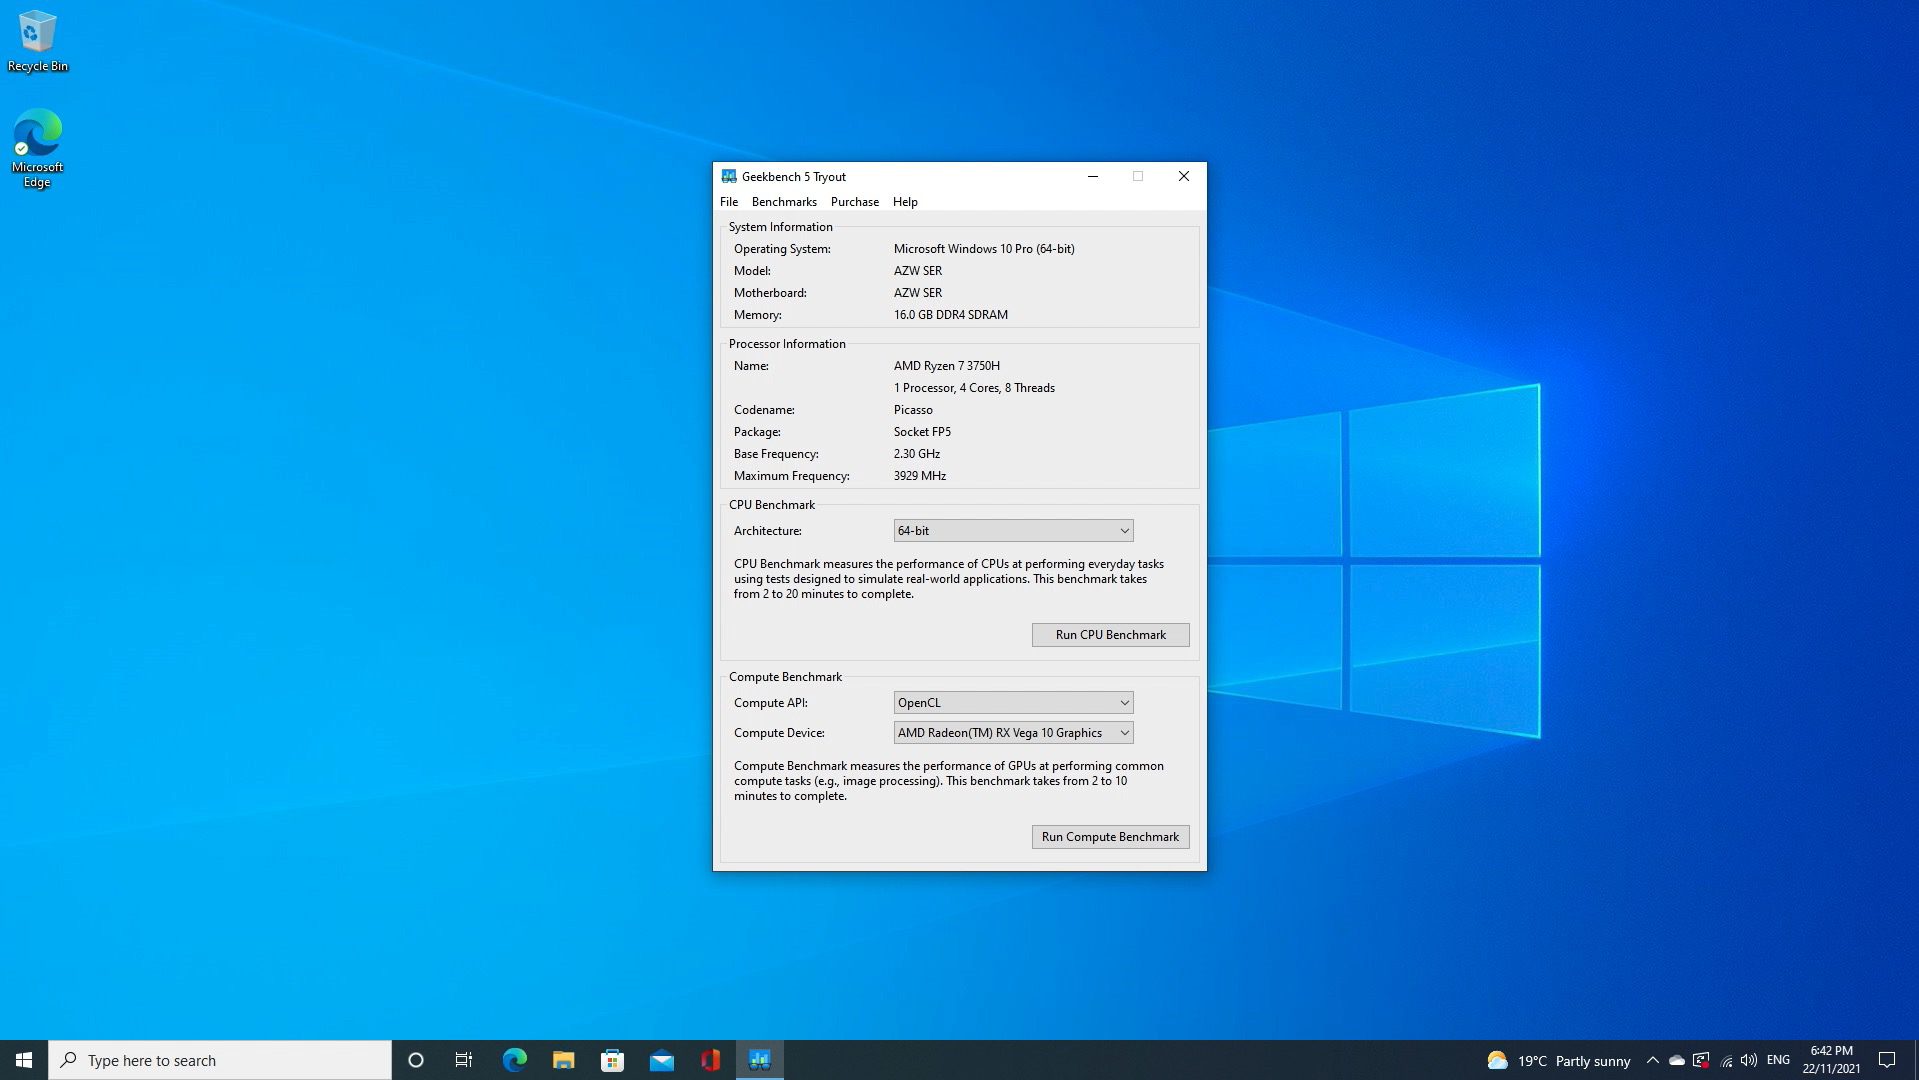The width and height of the screenshot is (1919, 1080).
Task: Expand the Architecture 64-bit dropdown
Action: tap(1012, 531)
